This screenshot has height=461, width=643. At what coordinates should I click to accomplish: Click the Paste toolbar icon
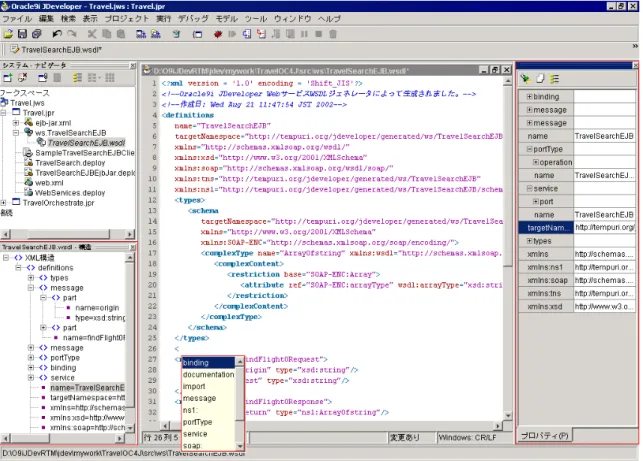point(121,34)
